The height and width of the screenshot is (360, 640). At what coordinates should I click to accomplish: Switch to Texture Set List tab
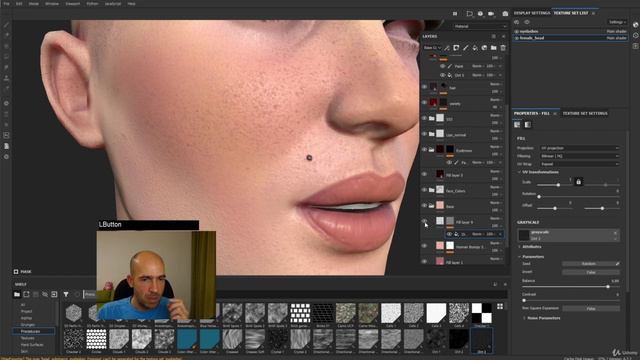pos(571,13)
